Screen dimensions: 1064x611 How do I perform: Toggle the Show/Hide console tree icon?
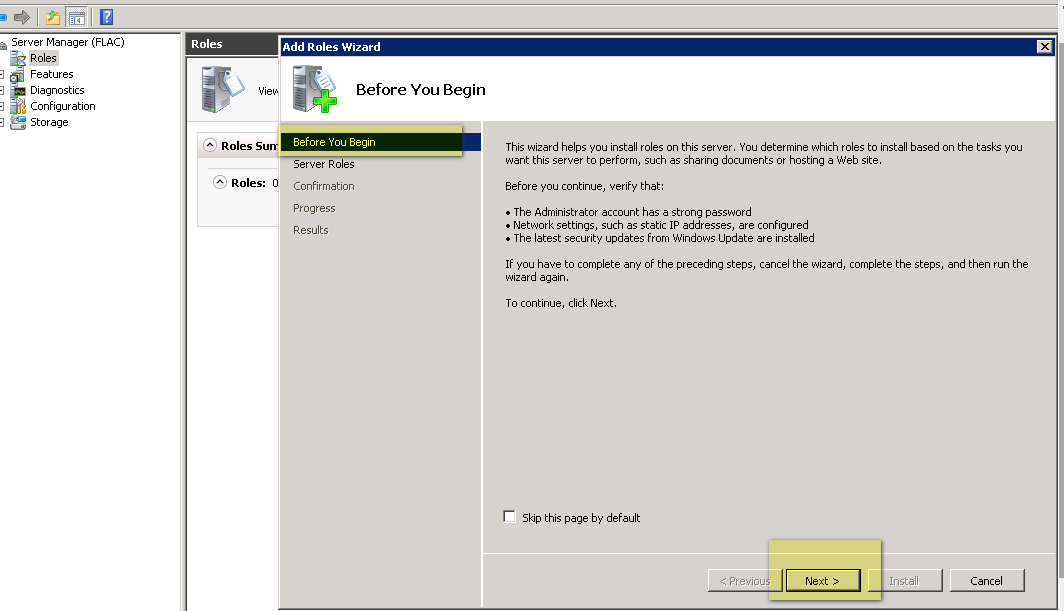77,17
